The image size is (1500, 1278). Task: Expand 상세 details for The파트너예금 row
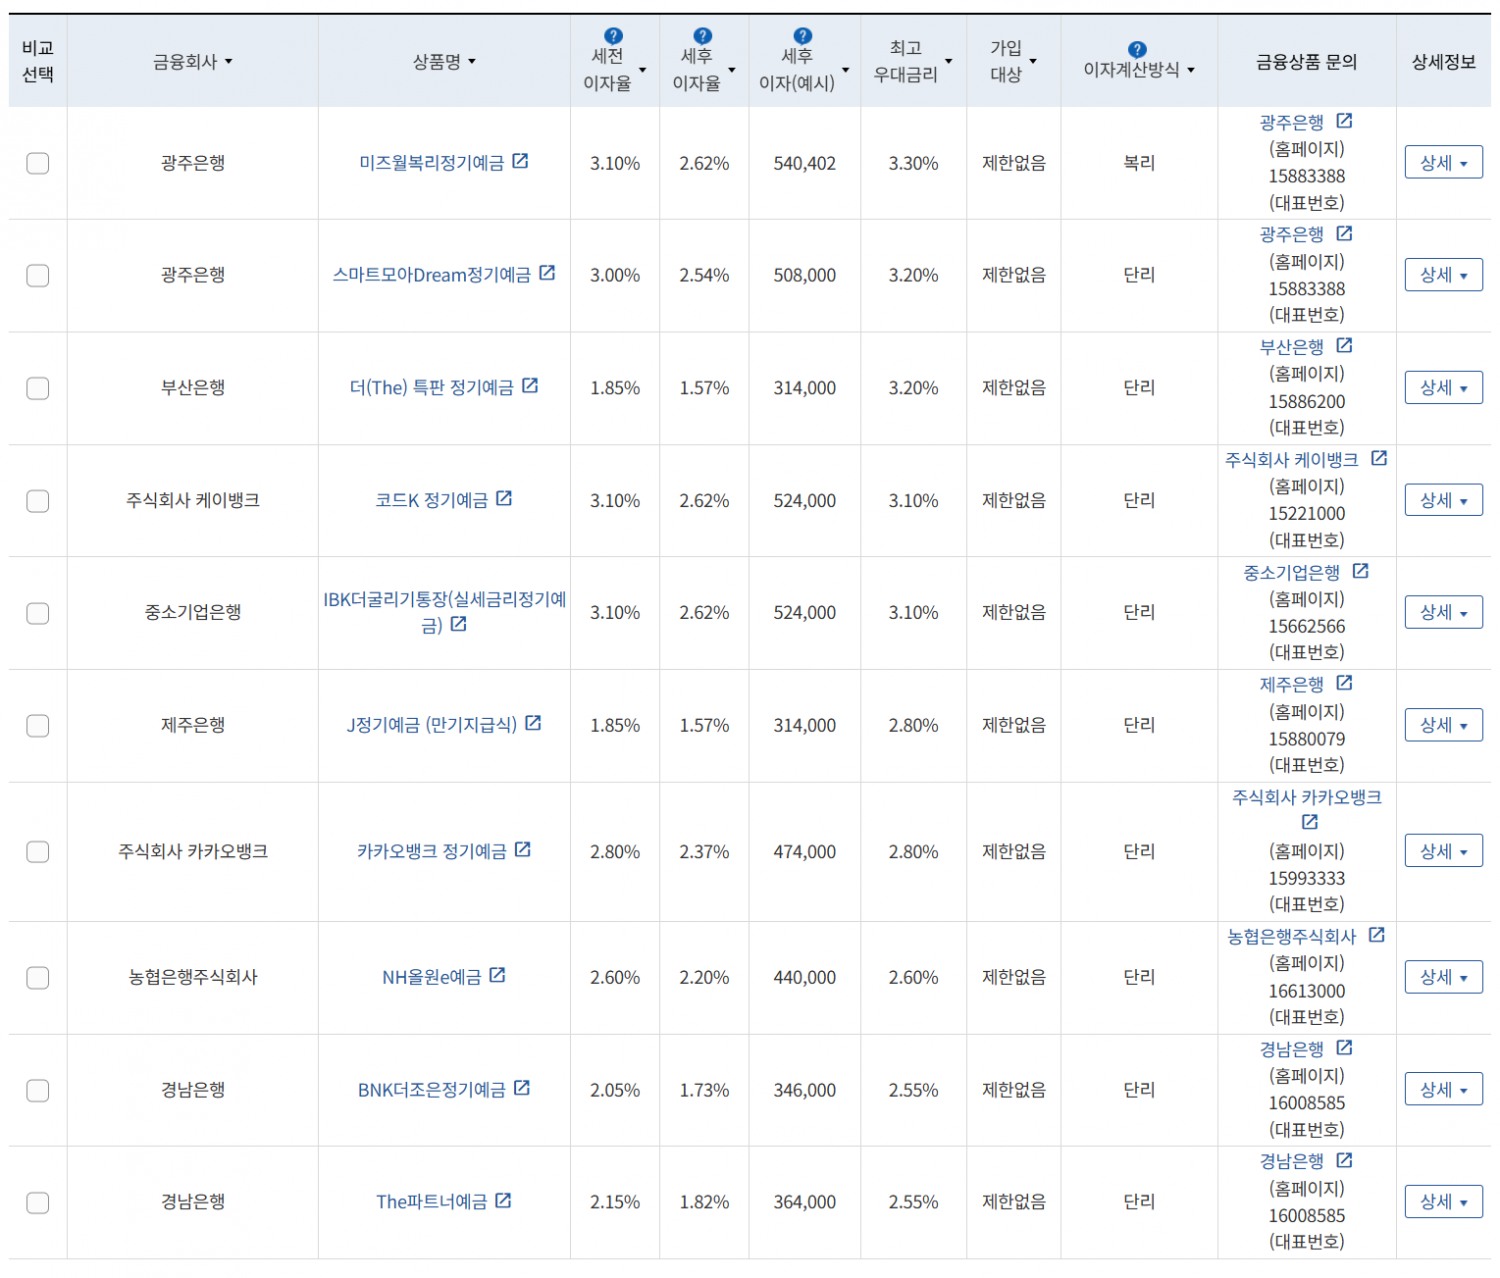coord(1444,1202)
